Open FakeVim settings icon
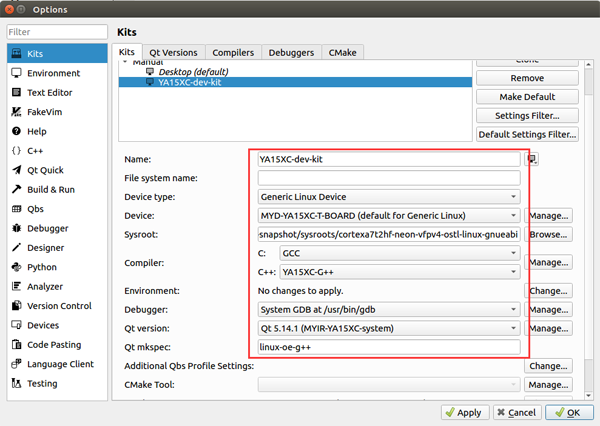The image size is (600, 426). (16, 112)
